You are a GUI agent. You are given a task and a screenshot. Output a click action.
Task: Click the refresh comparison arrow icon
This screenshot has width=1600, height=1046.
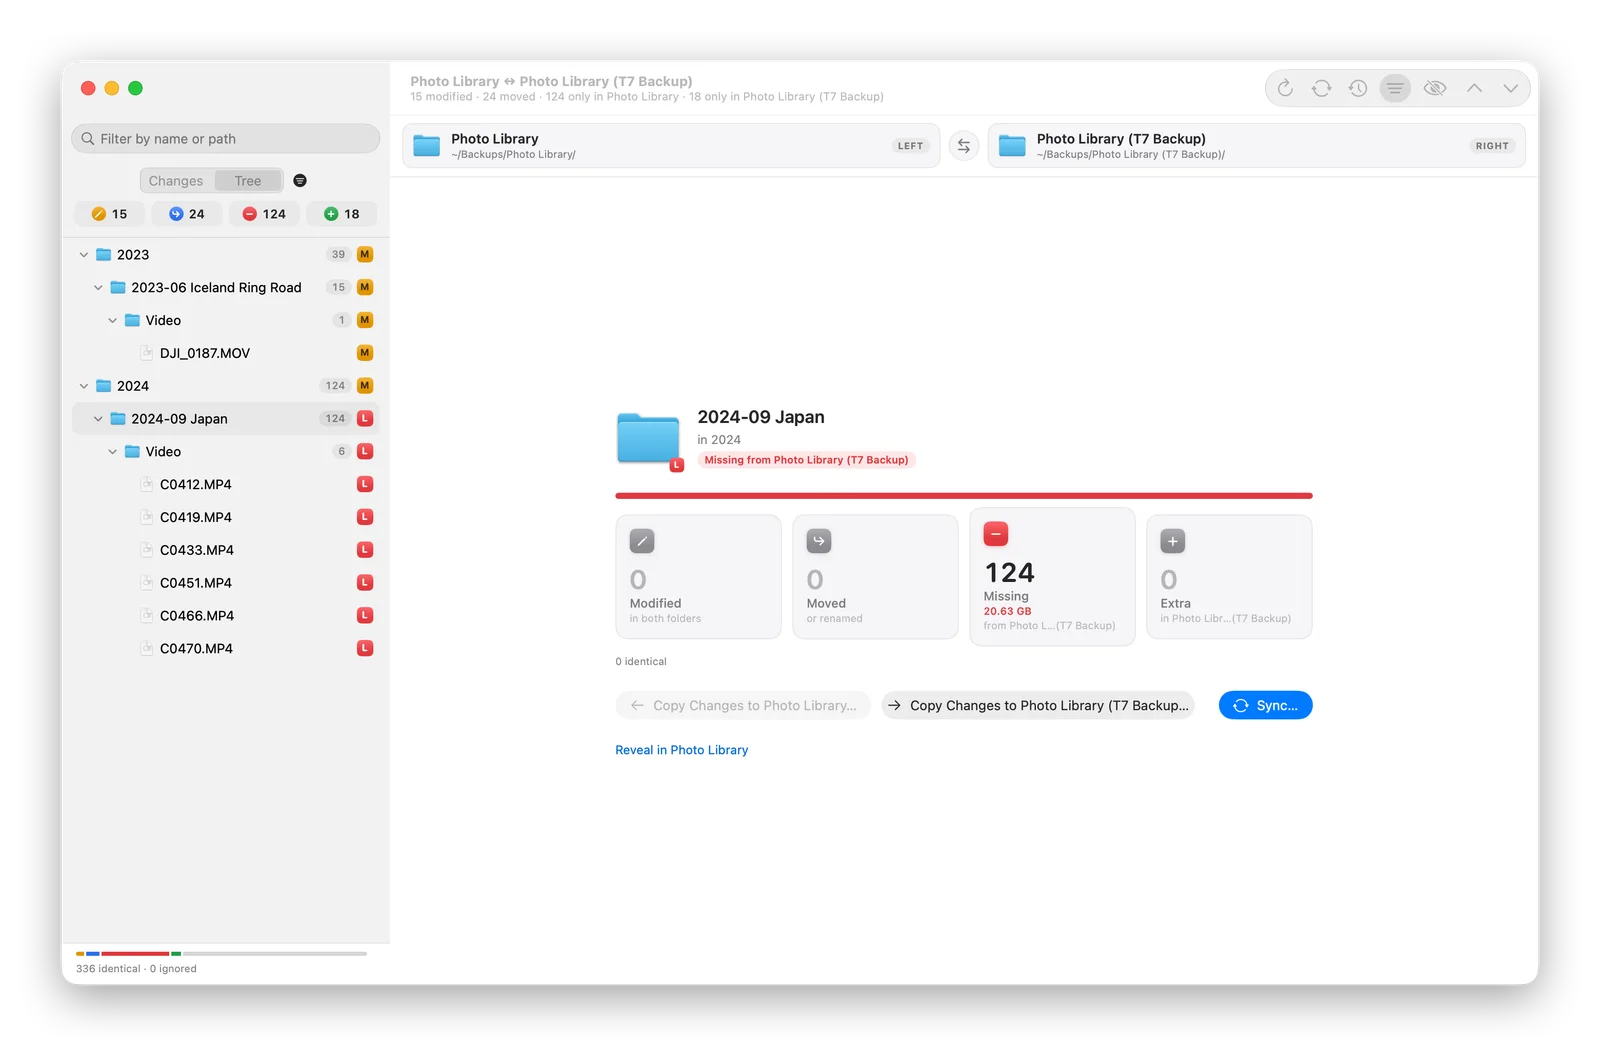tap(1285, 89)
